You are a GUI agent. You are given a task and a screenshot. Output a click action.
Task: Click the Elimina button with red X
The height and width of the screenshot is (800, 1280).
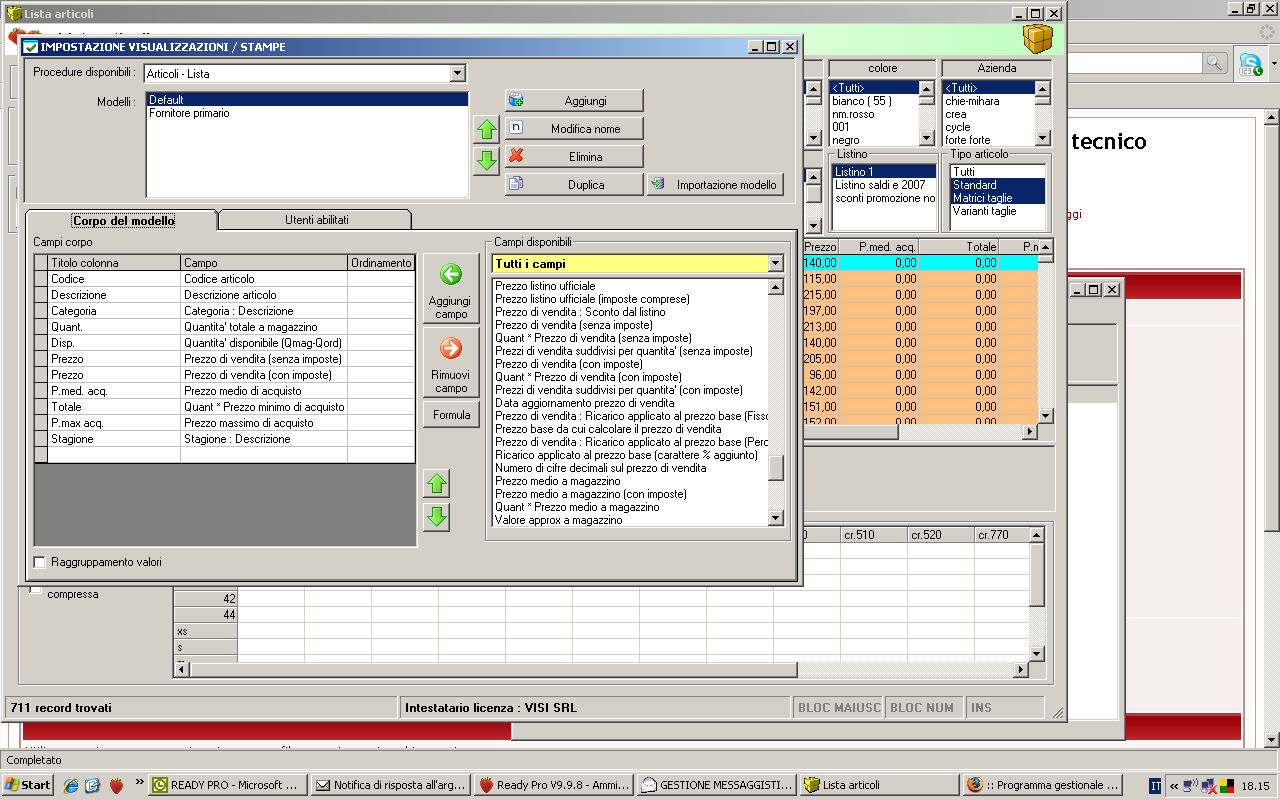(573, 157)
